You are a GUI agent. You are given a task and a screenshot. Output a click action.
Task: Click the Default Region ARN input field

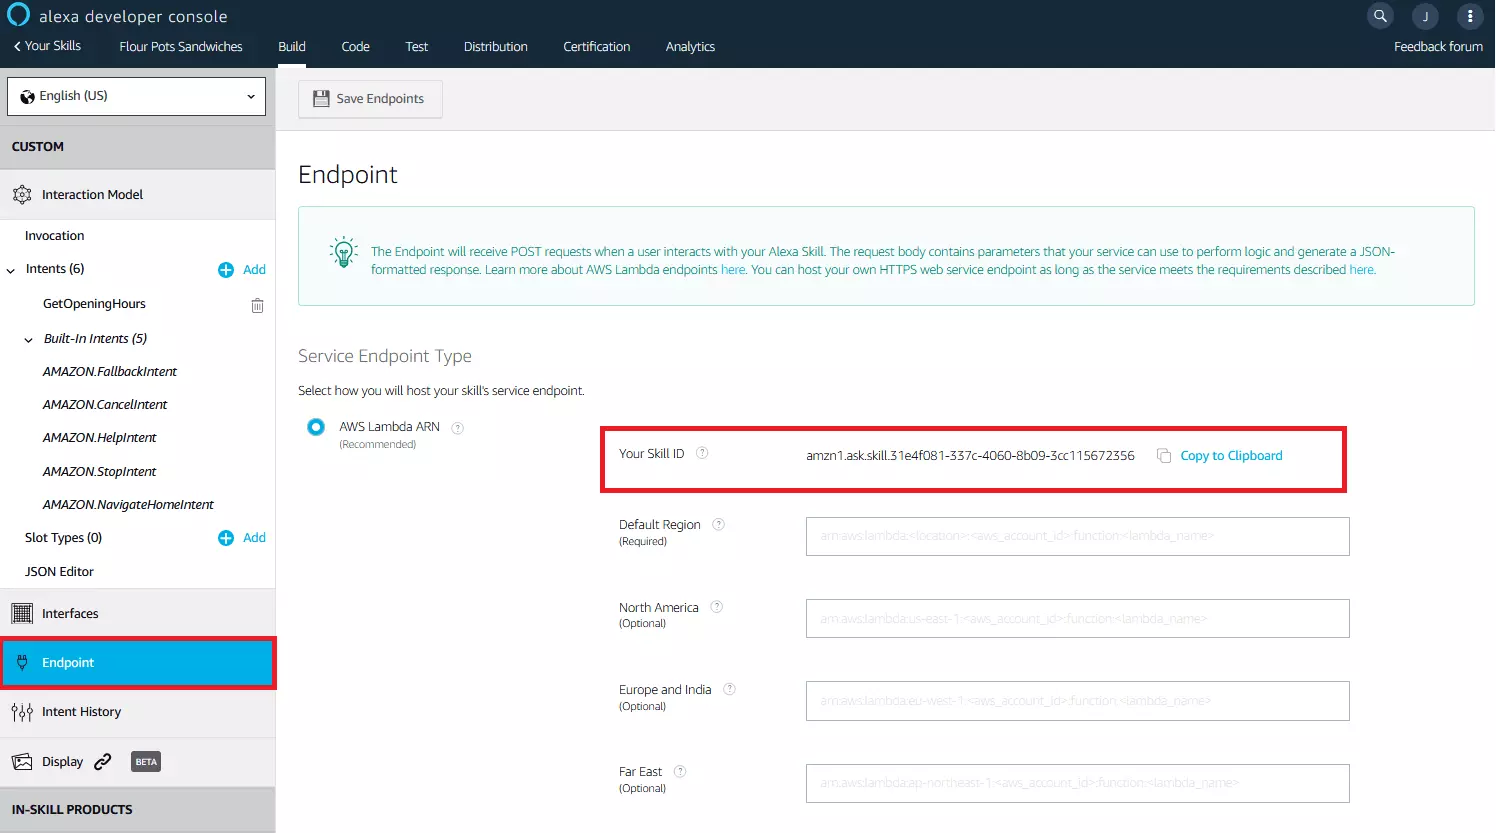pyautogui.click(x=1078, y=536)
